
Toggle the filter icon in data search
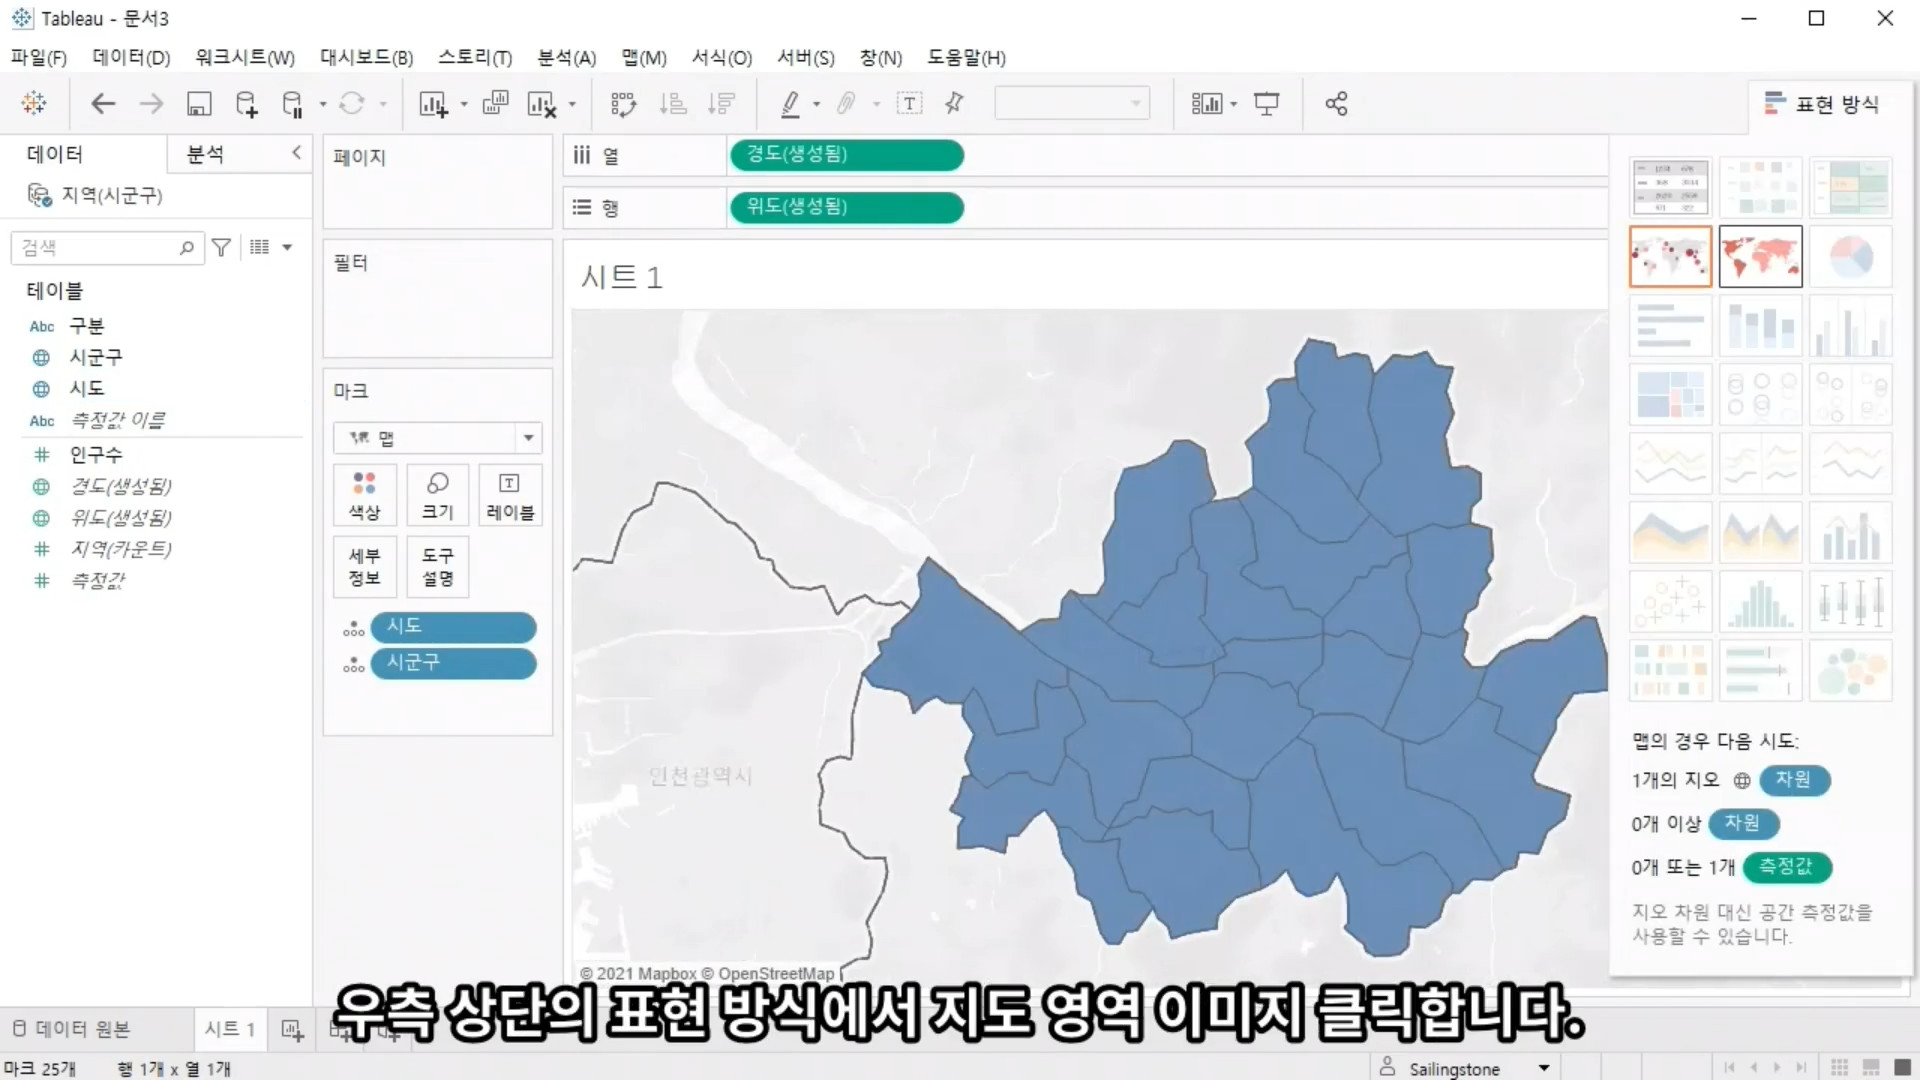221,247
